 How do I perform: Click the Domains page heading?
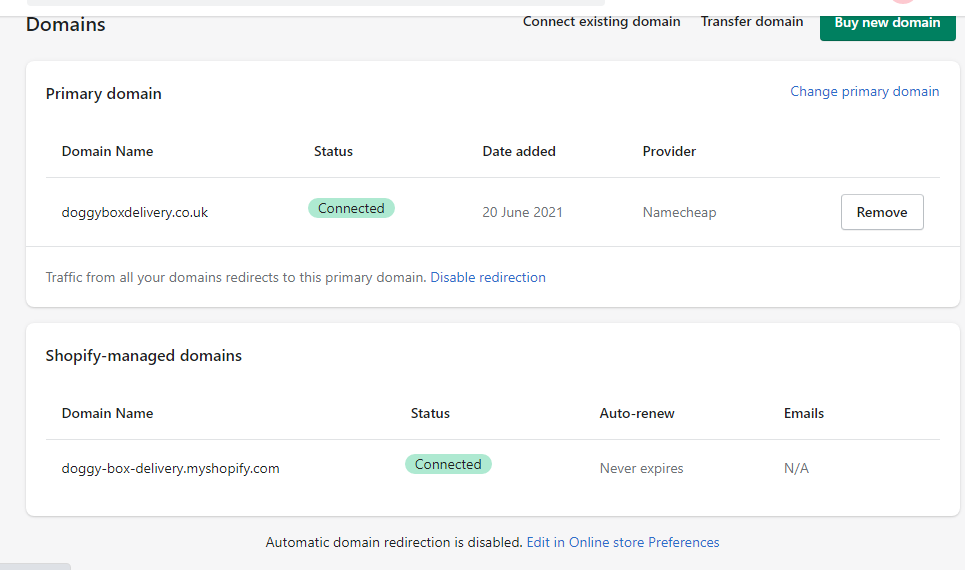point(66,24)
